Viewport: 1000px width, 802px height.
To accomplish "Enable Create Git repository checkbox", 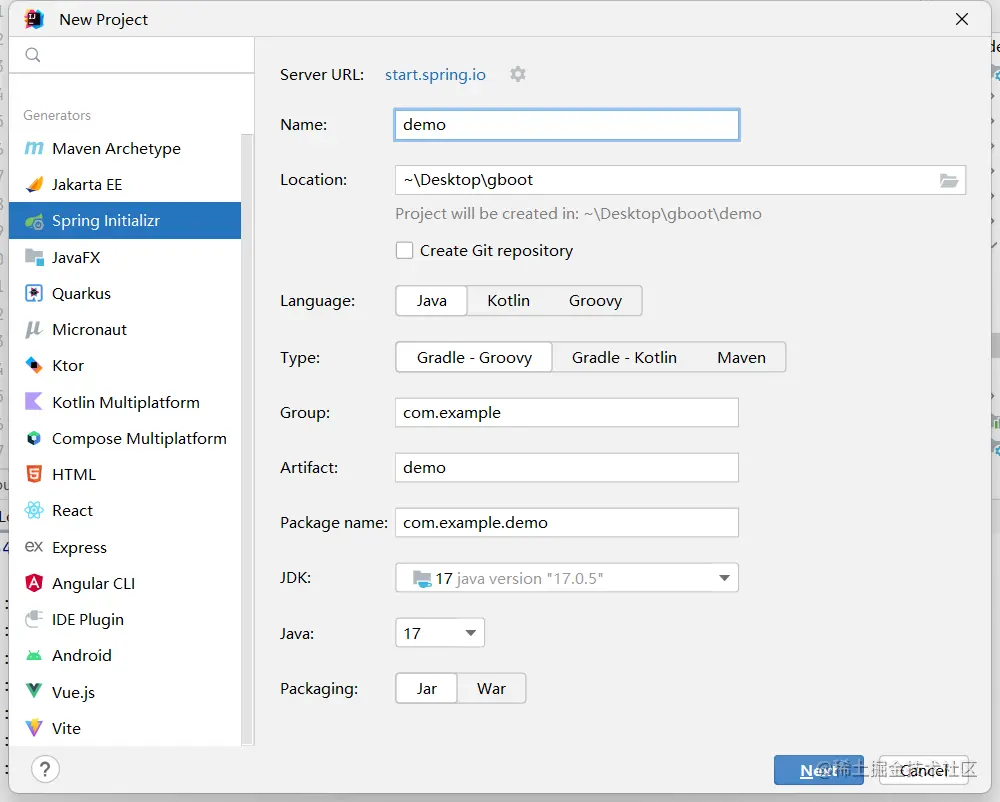I will coord(405,251).
